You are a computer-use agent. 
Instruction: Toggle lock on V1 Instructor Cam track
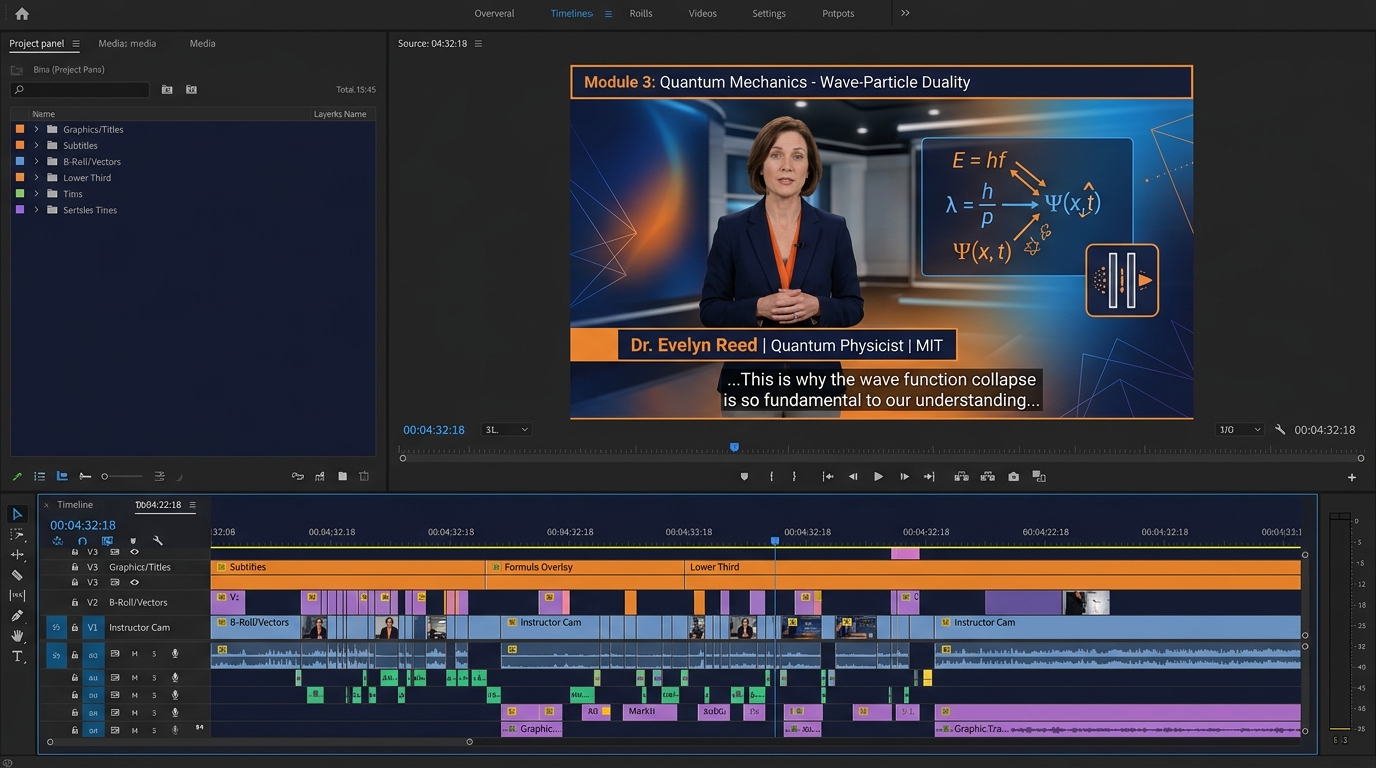pos(74,627)
